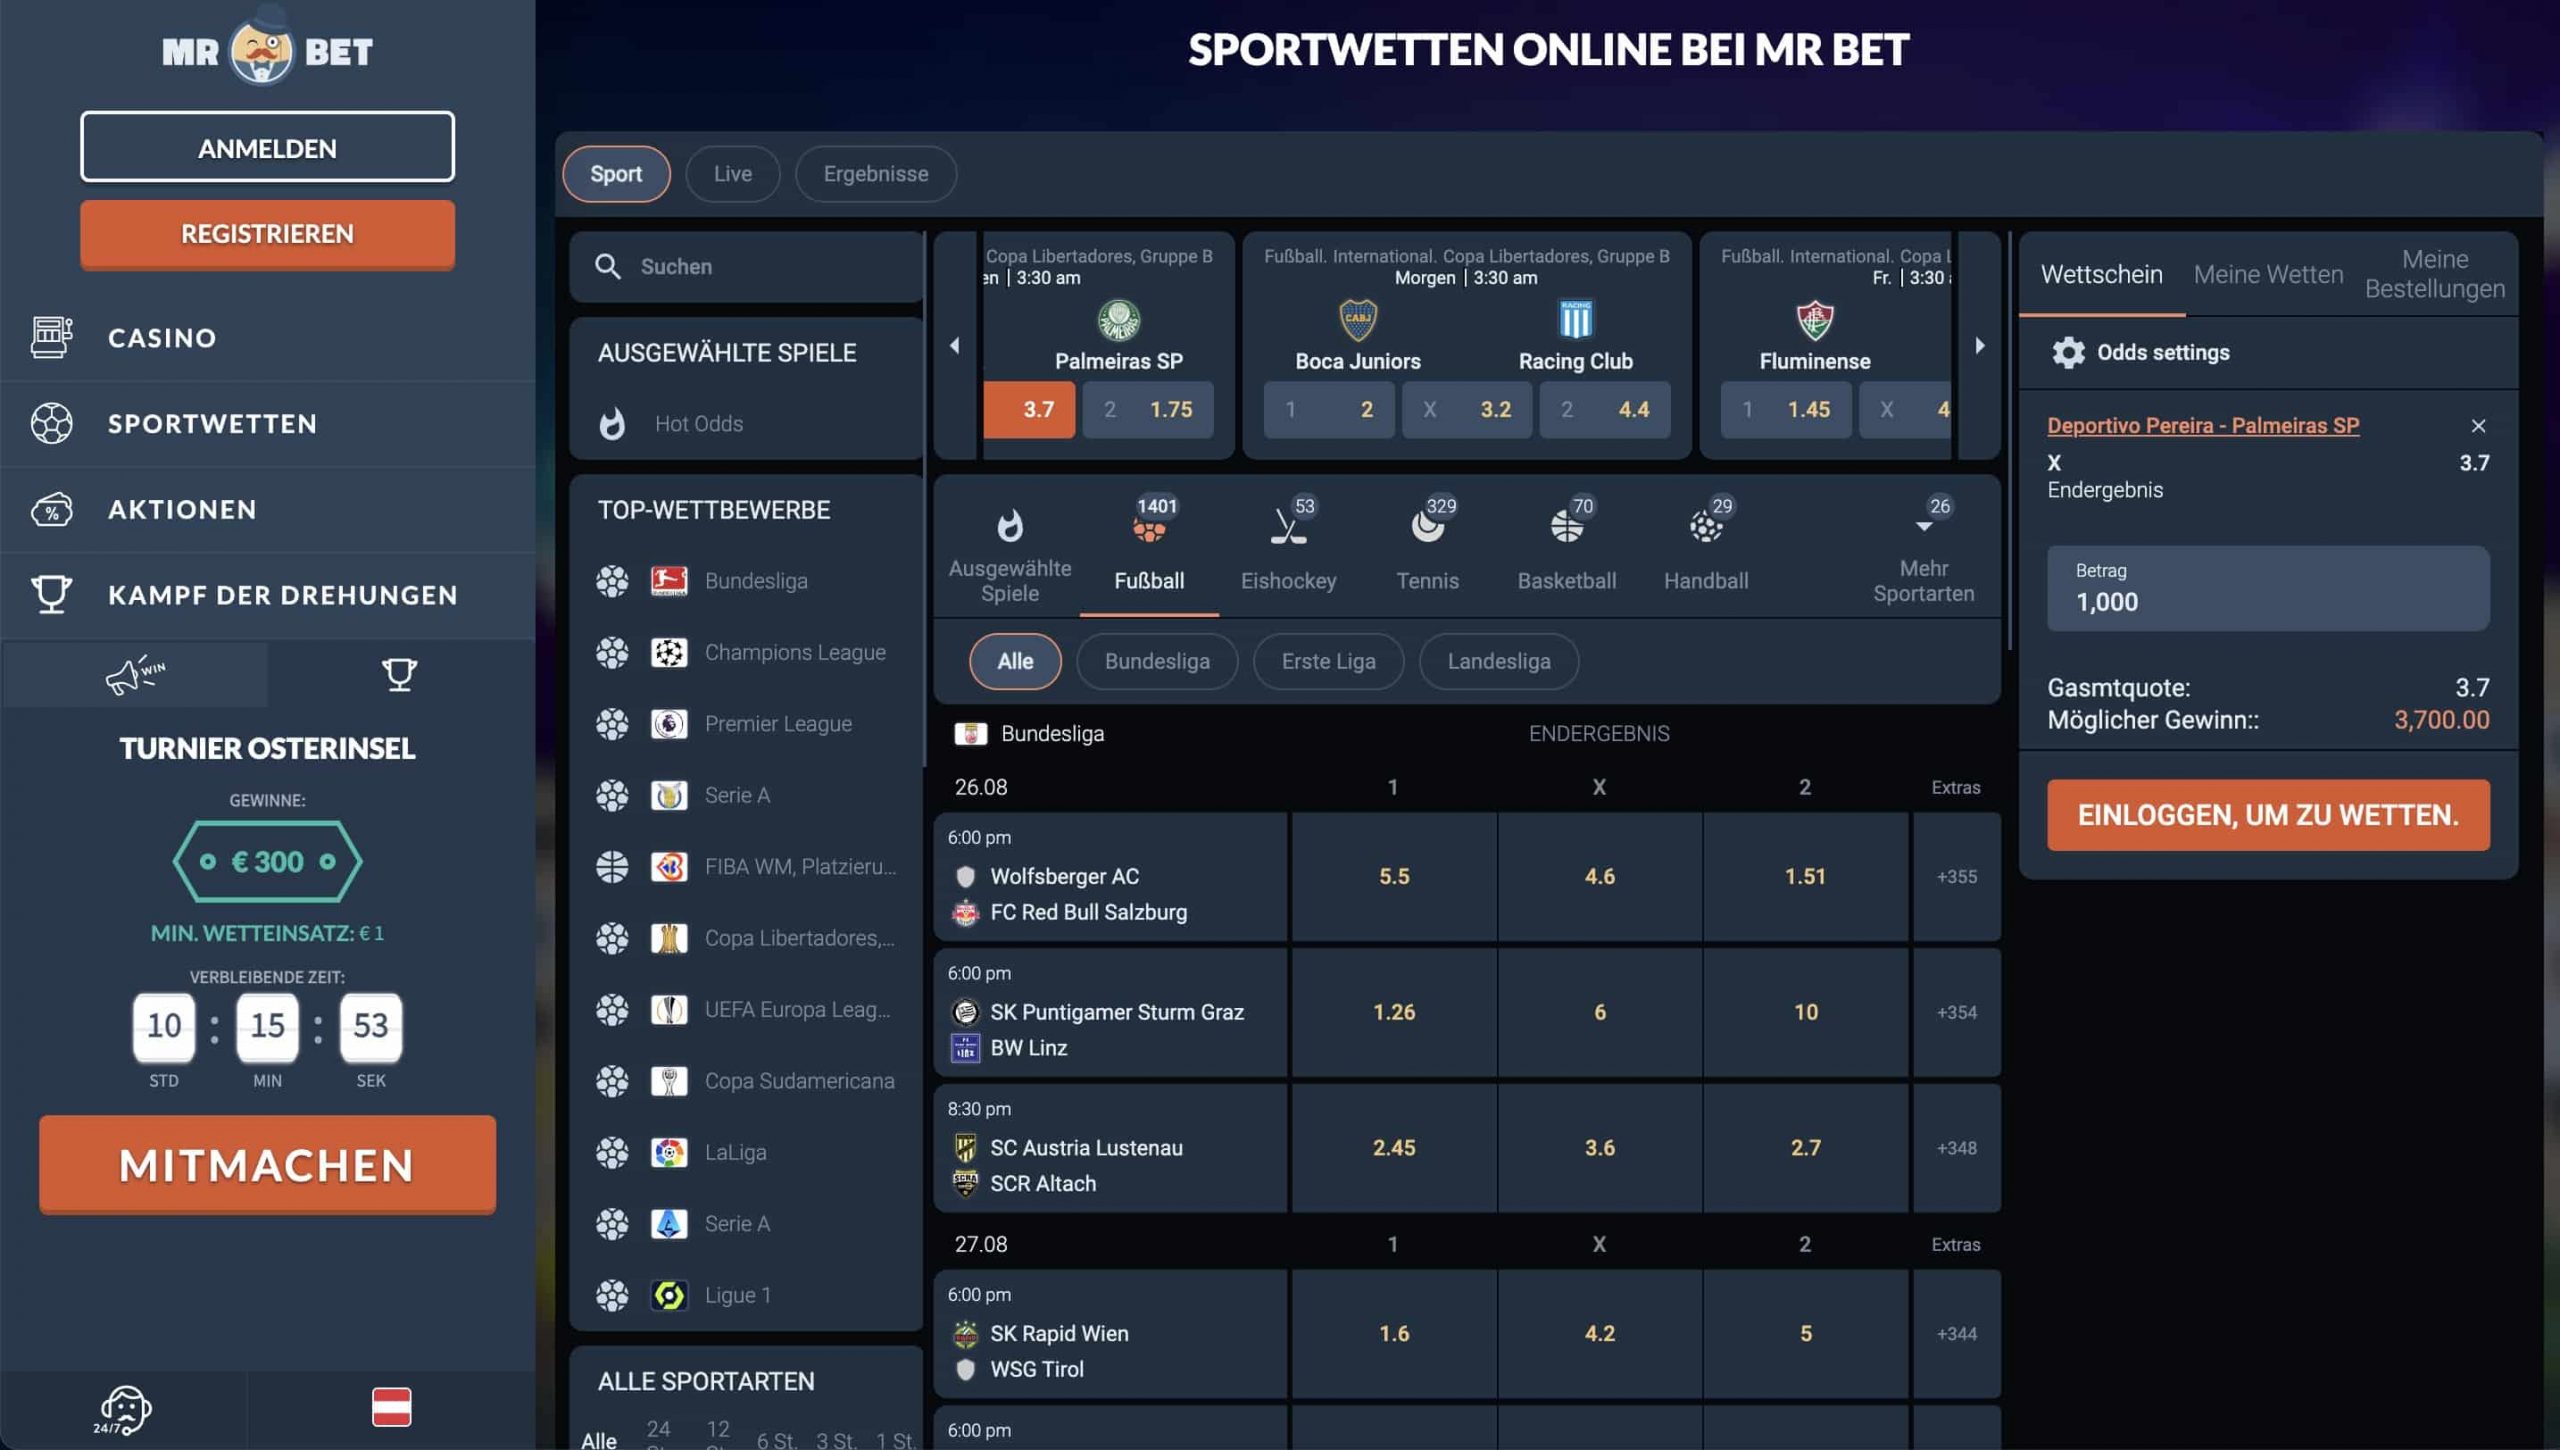Switch to Meine Wetten tab
This screenshot has height=1450, width=2560.
(2268, 275)
